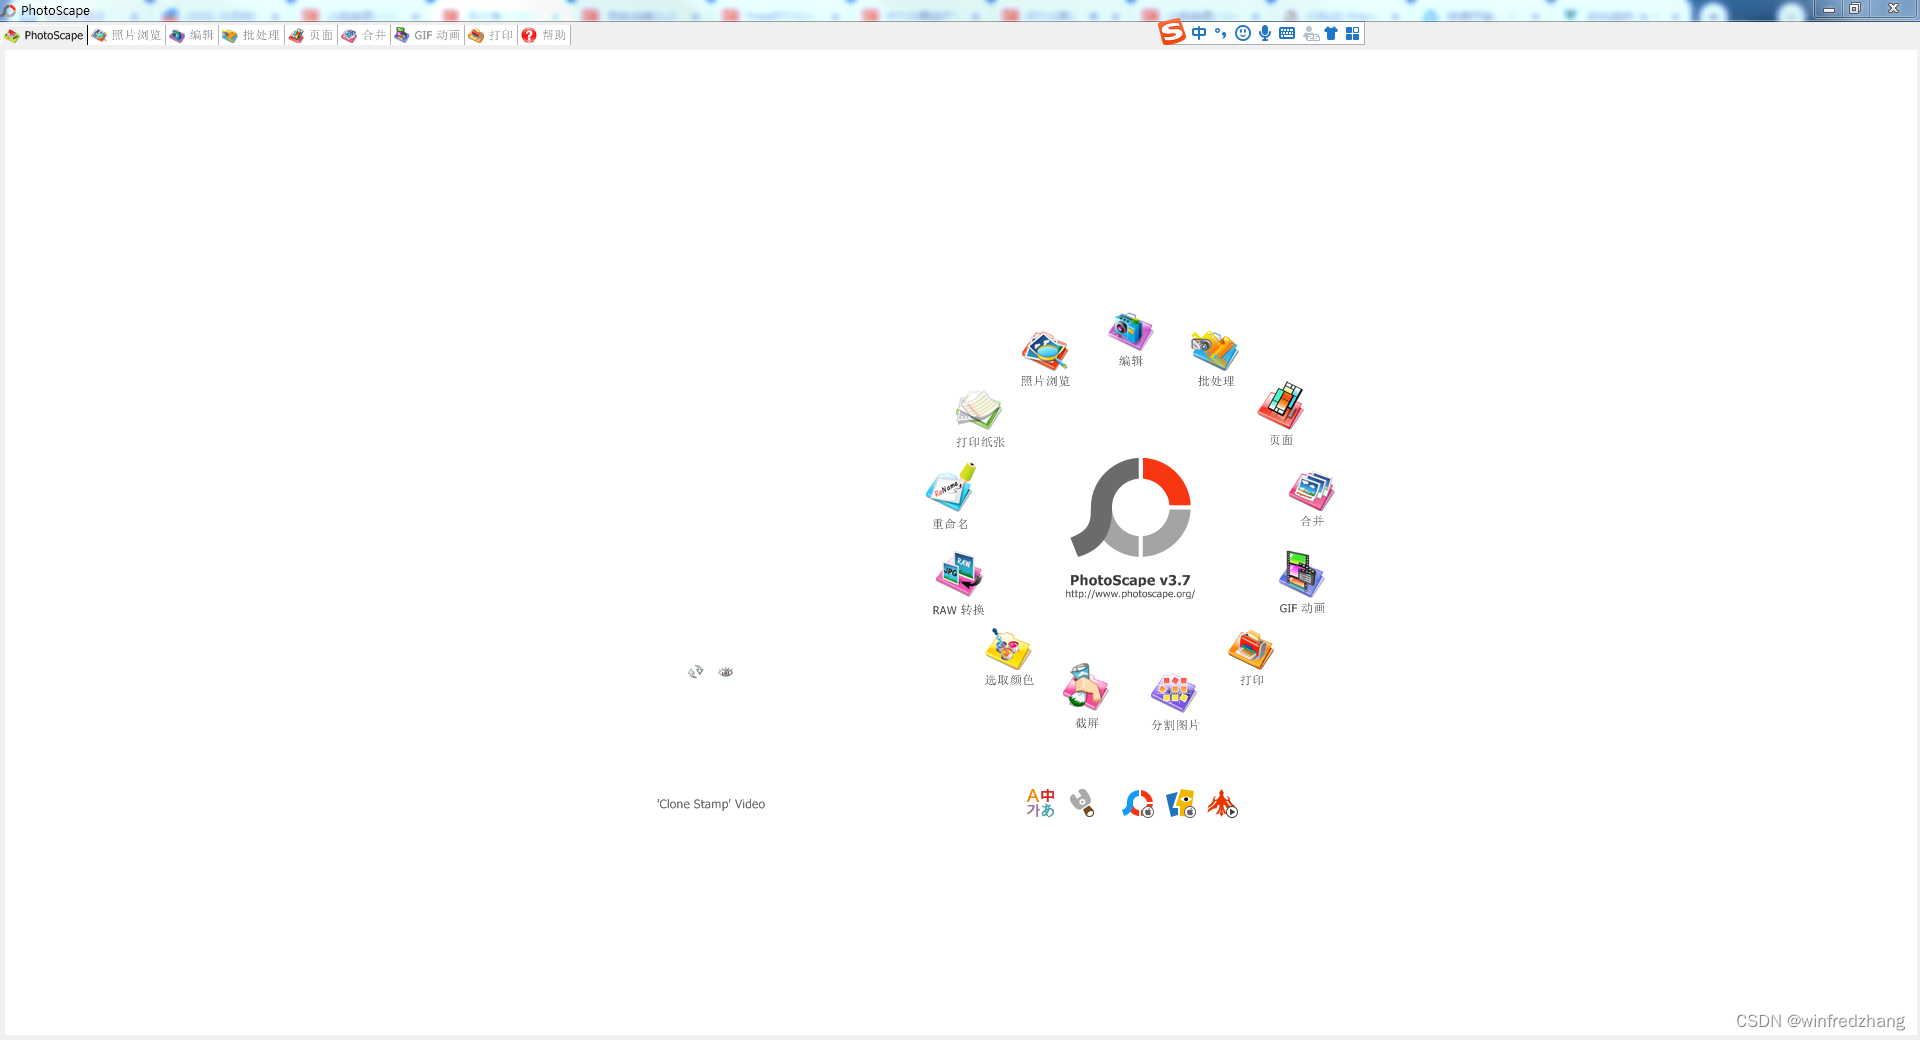Open the http://www.photoscape.org/ link
The image size is (1920, 1040).
pyautogui.click(x=1130, y=594)
